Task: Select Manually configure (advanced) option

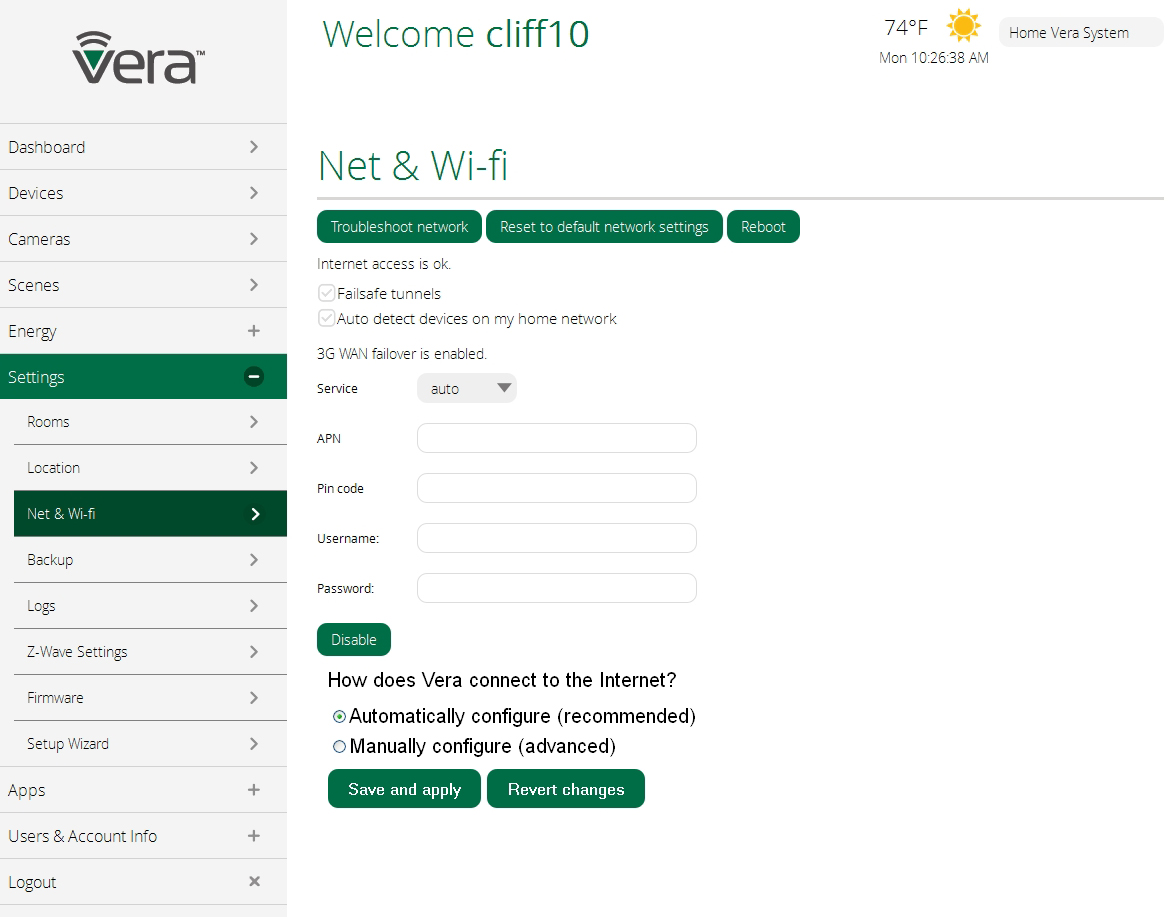Action: pos(340,747)
